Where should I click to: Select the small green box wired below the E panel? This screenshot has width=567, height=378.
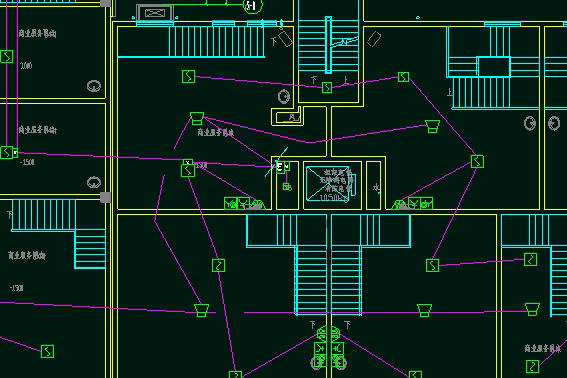tap(286, 187)
